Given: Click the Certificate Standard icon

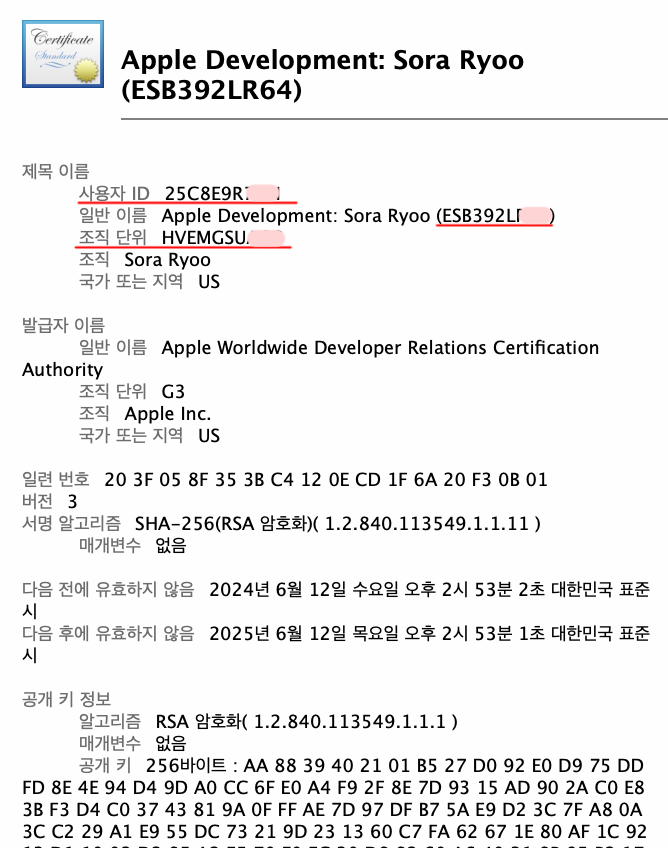Looking at the screenshot, I should [x=63, y=54].
